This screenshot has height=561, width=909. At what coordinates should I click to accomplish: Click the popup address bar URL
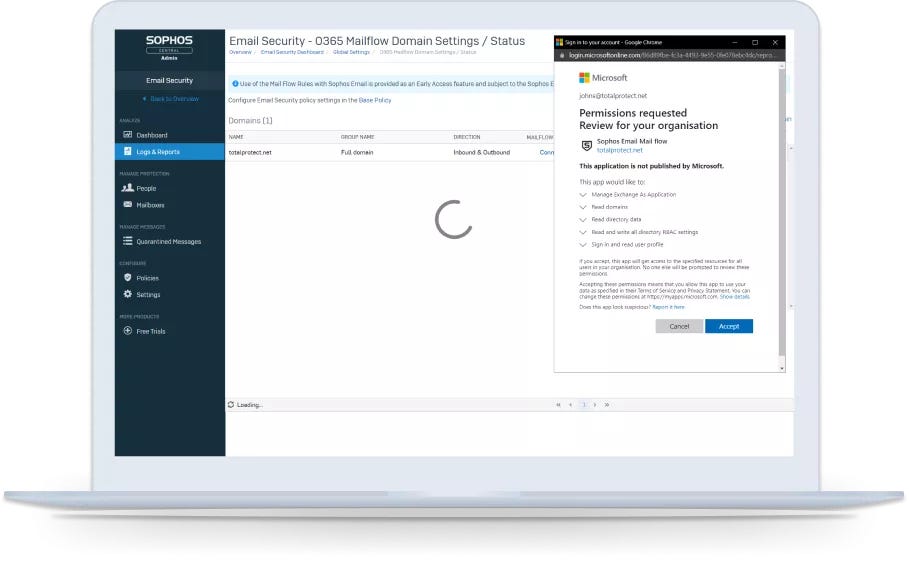(670, 55)
